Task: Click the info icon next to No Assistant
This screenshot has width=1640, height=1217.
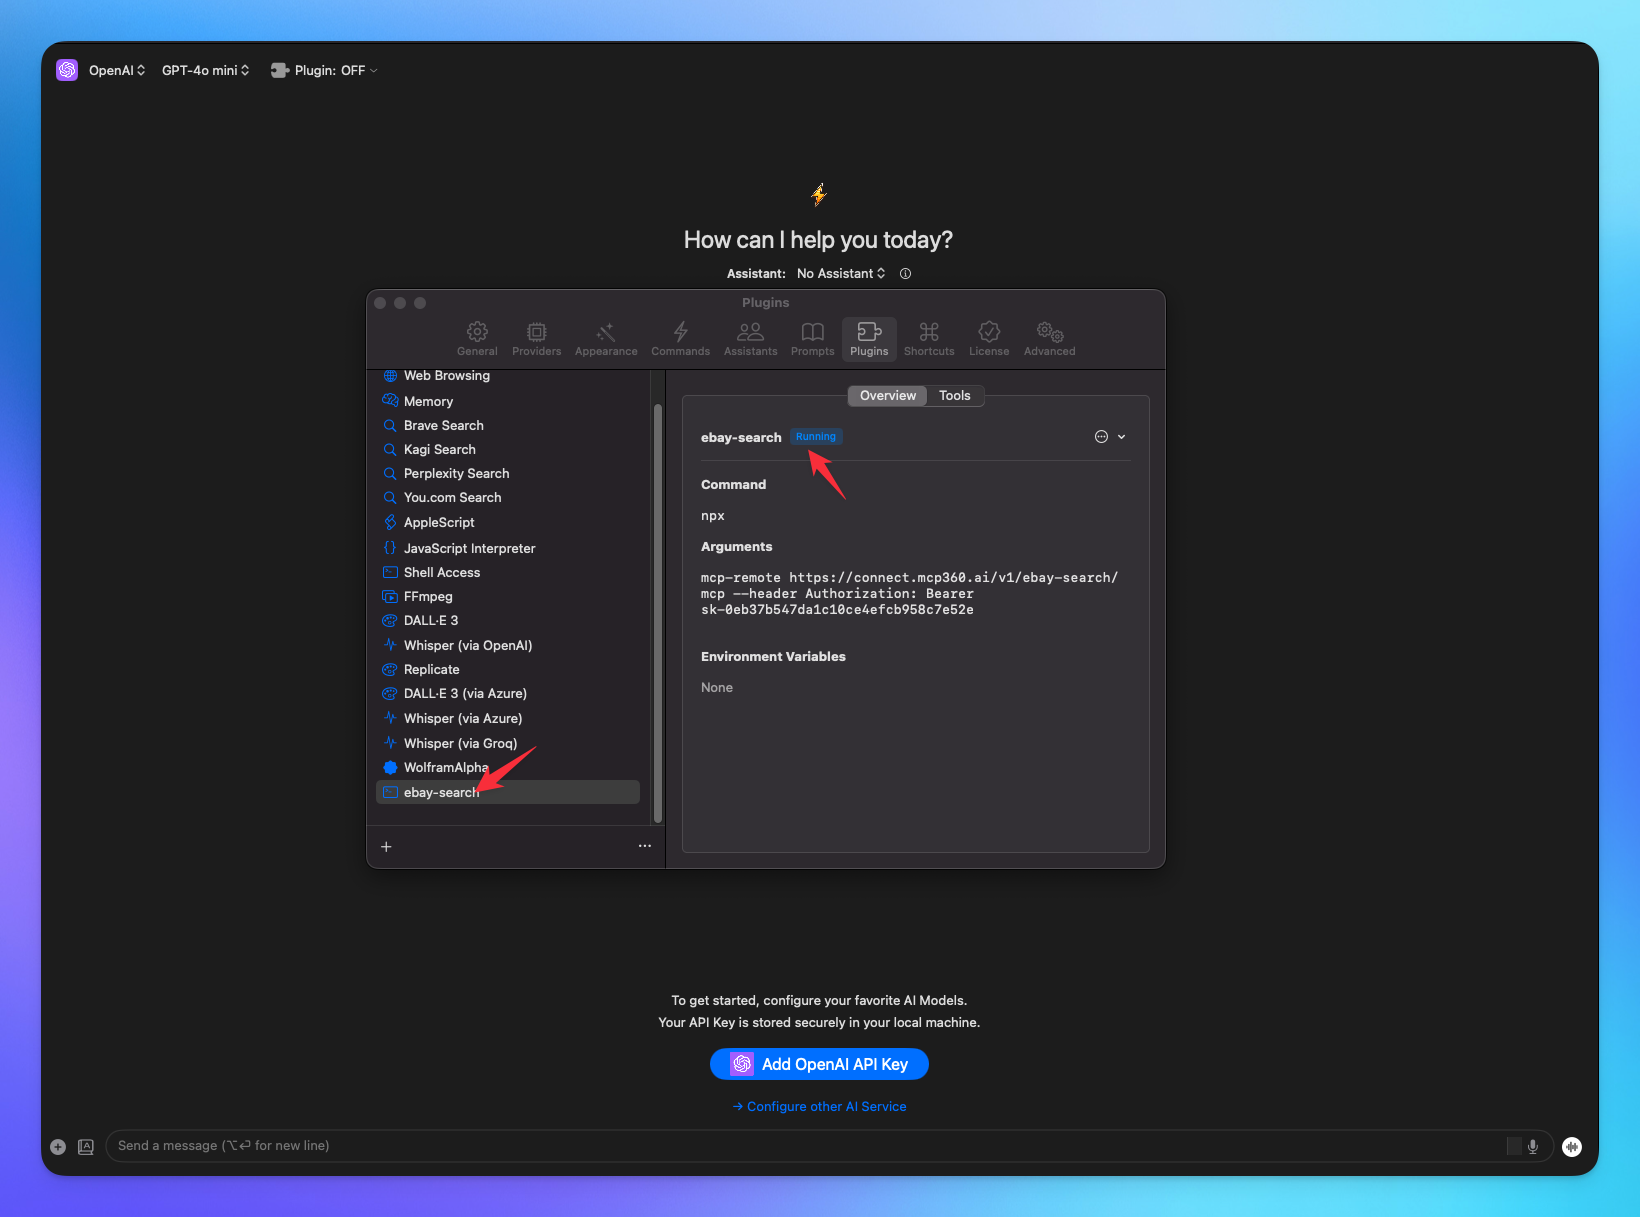Action: tap(905, 273)
